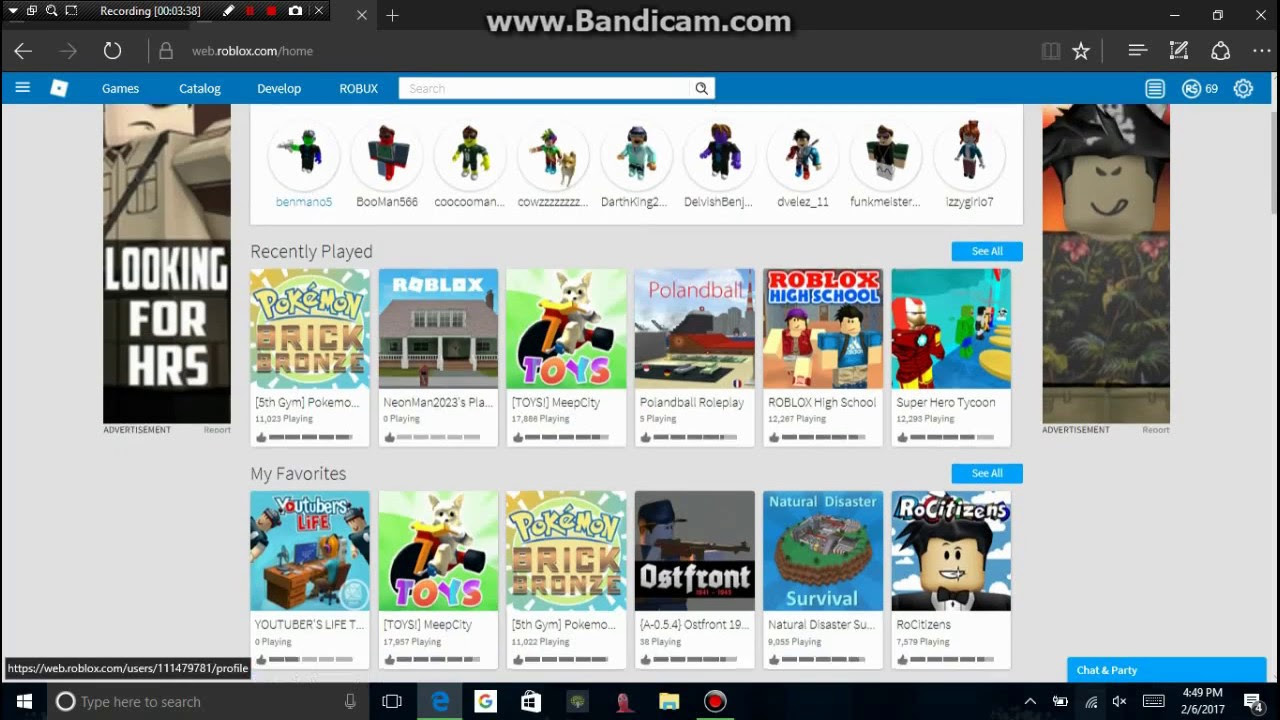Click the Edge share icon
This screenshot has width=1280, height=720.
1220,51
